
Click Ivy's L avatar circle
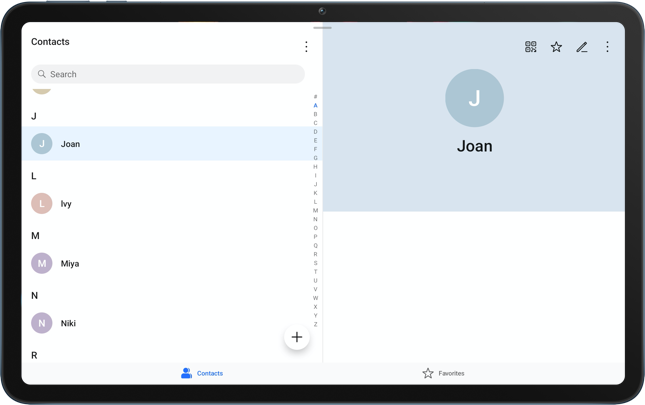pyautogui.click(x=42, y=204)
